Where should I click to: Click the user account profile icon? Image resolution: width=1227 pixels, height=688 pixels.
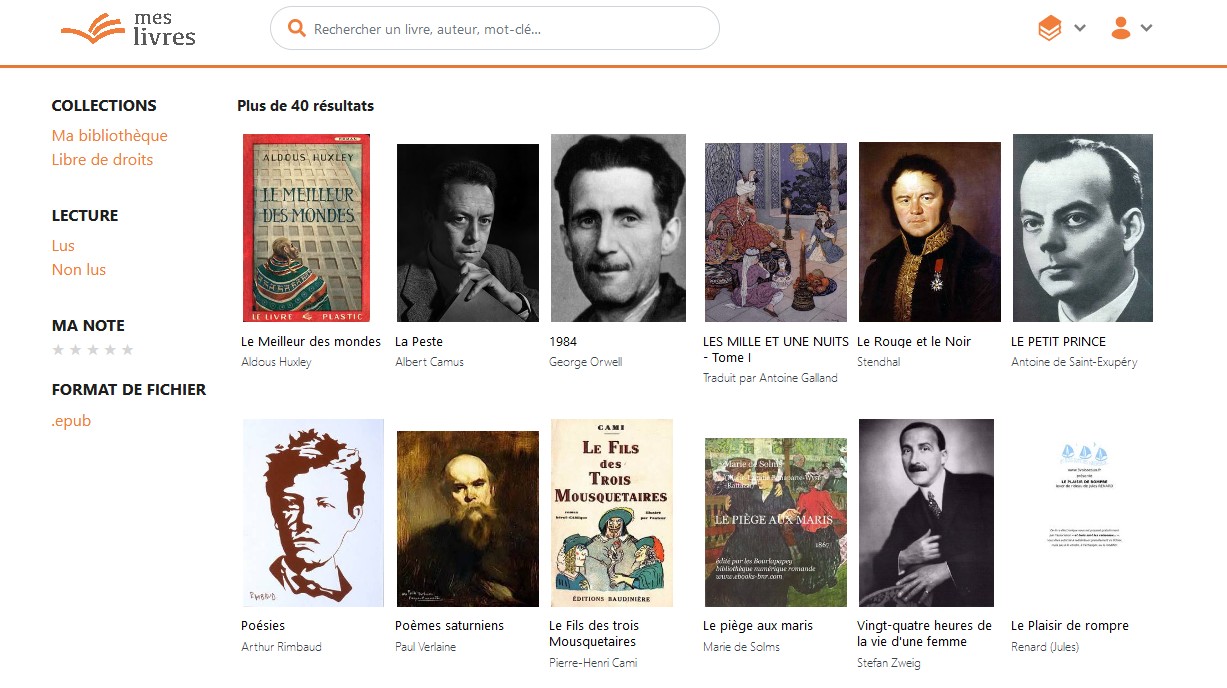pyautogui.click(x=1121, y=28)
